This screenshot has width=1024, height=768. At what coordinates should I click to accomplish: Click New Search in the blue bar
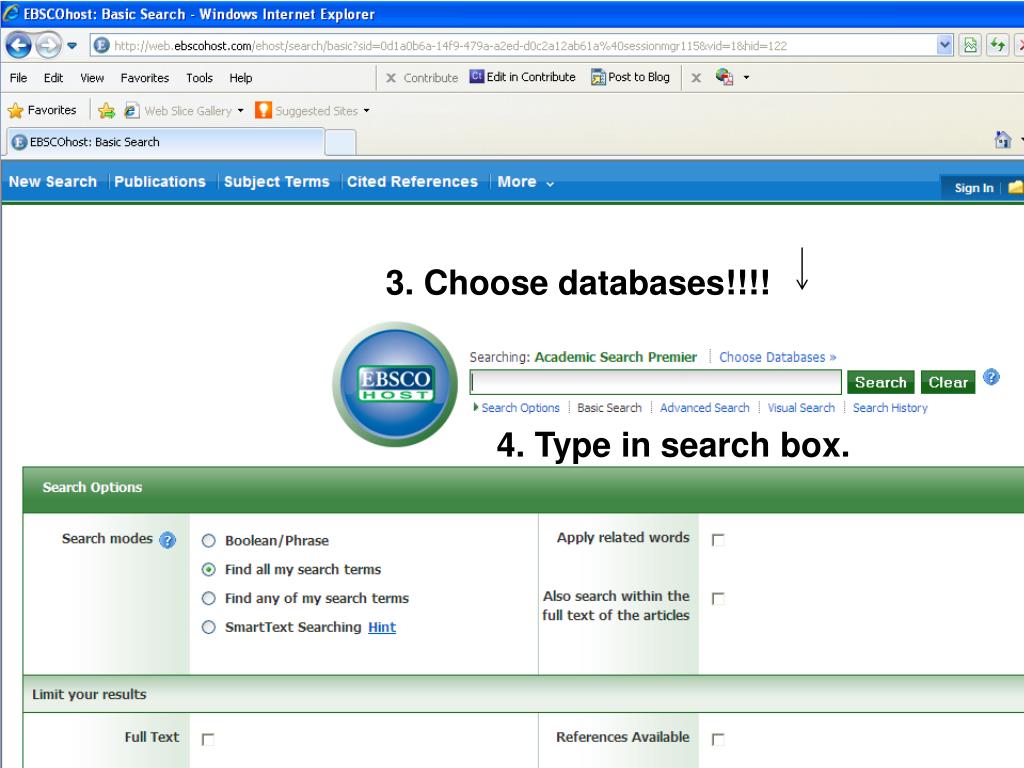tap(53, 182)
